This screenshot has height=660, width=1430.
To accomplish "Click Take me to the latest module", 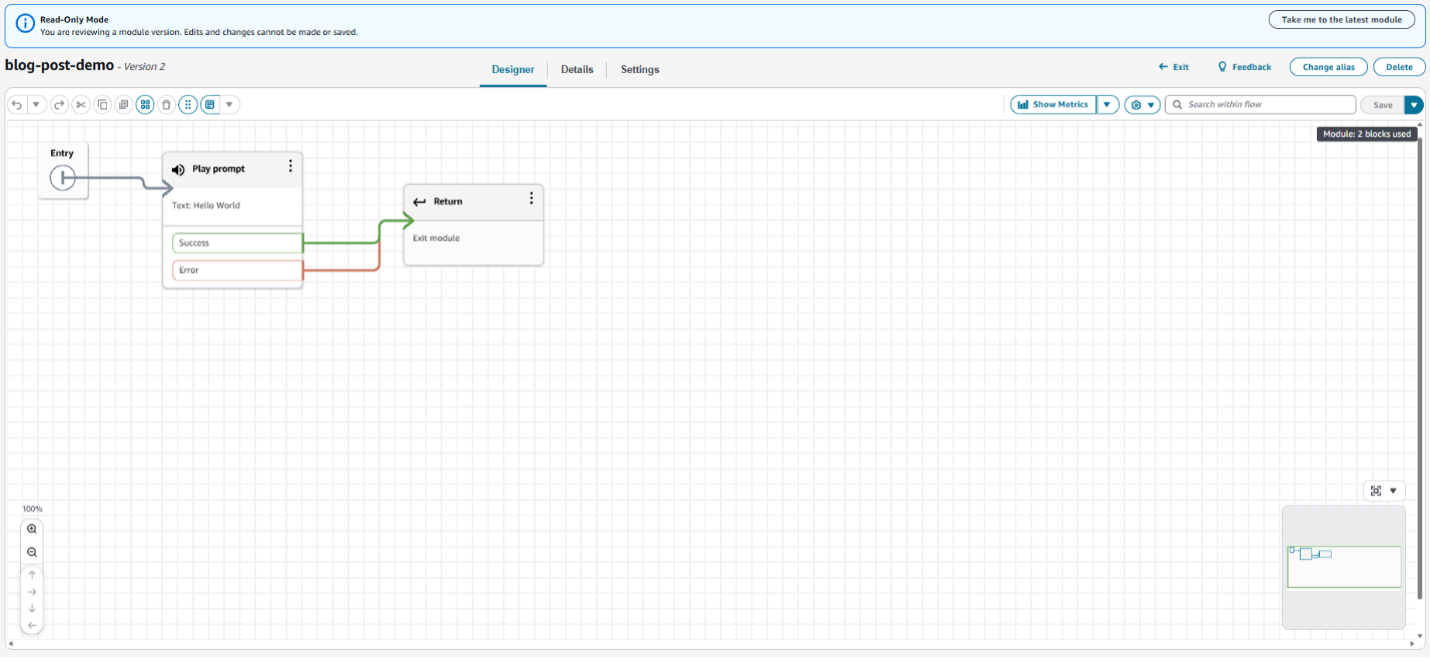I will pyautogui.click(x=1341, y=20).
